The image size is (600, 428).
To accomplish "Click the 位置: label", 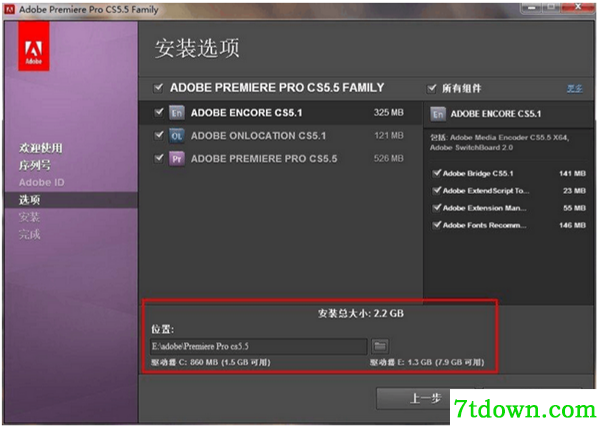I will pos(162,329).
